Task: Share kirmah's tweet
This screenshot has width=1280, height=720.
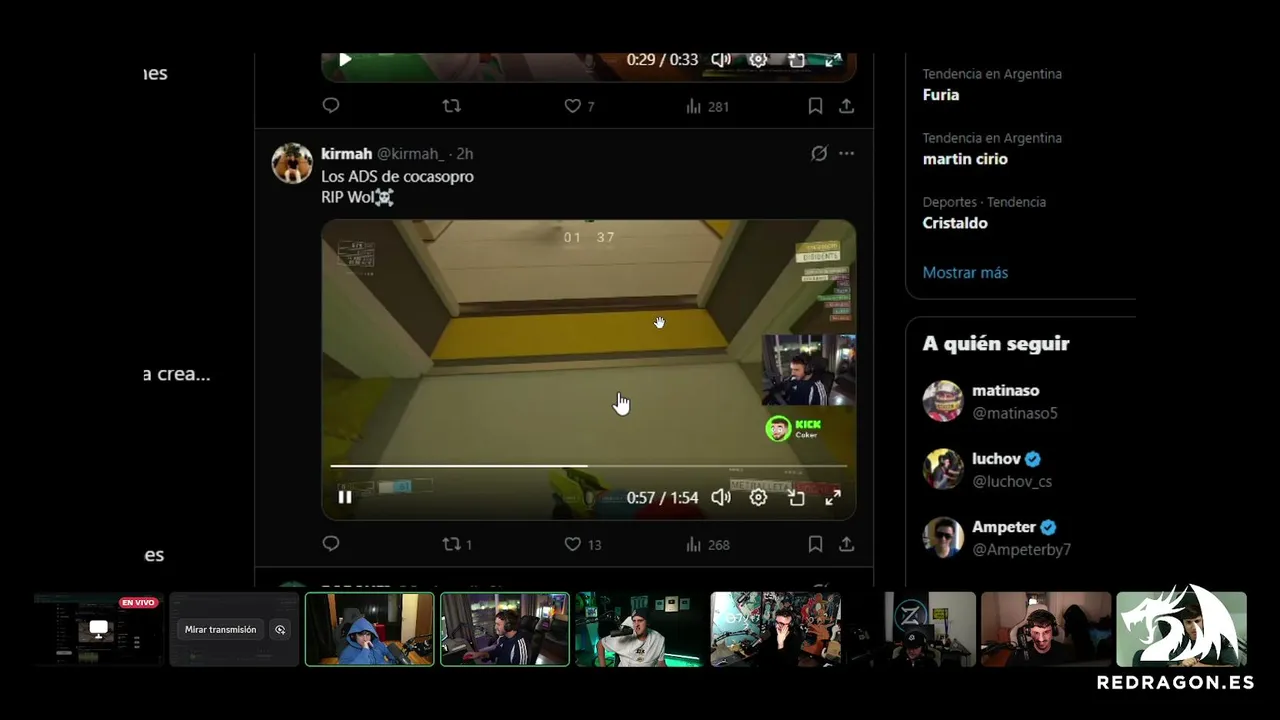Action: [x=846, y=544]
